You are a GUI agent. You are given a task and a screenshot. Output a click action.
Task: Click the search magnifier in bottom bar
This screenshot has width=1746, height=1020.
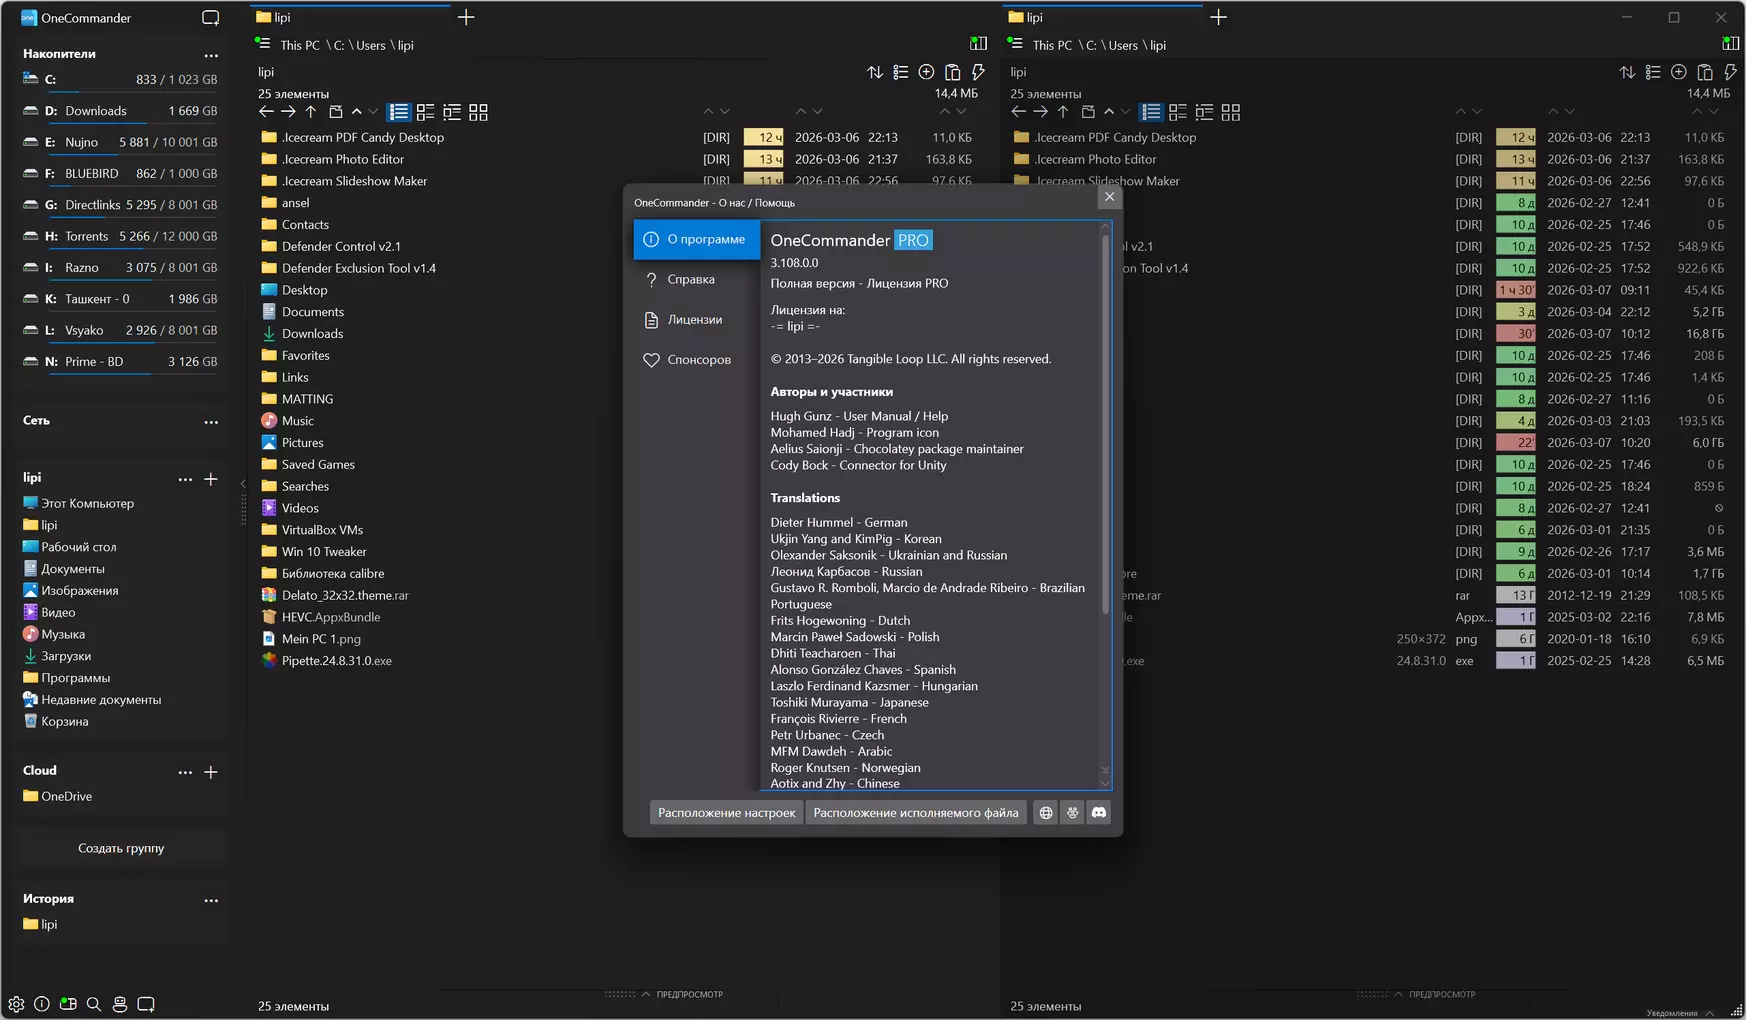94,1004
